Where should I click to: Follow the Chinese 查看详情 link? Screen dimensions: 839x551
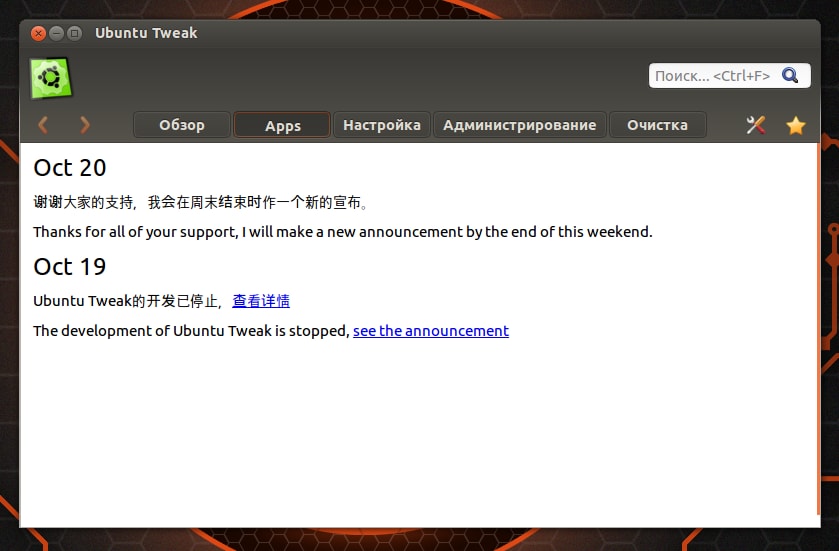[x=261, y=301]
